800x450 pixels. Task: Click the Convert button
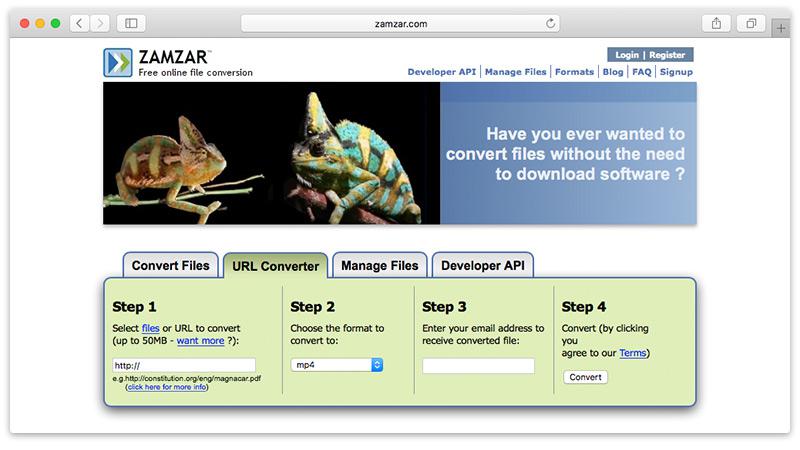click(585, 377)
